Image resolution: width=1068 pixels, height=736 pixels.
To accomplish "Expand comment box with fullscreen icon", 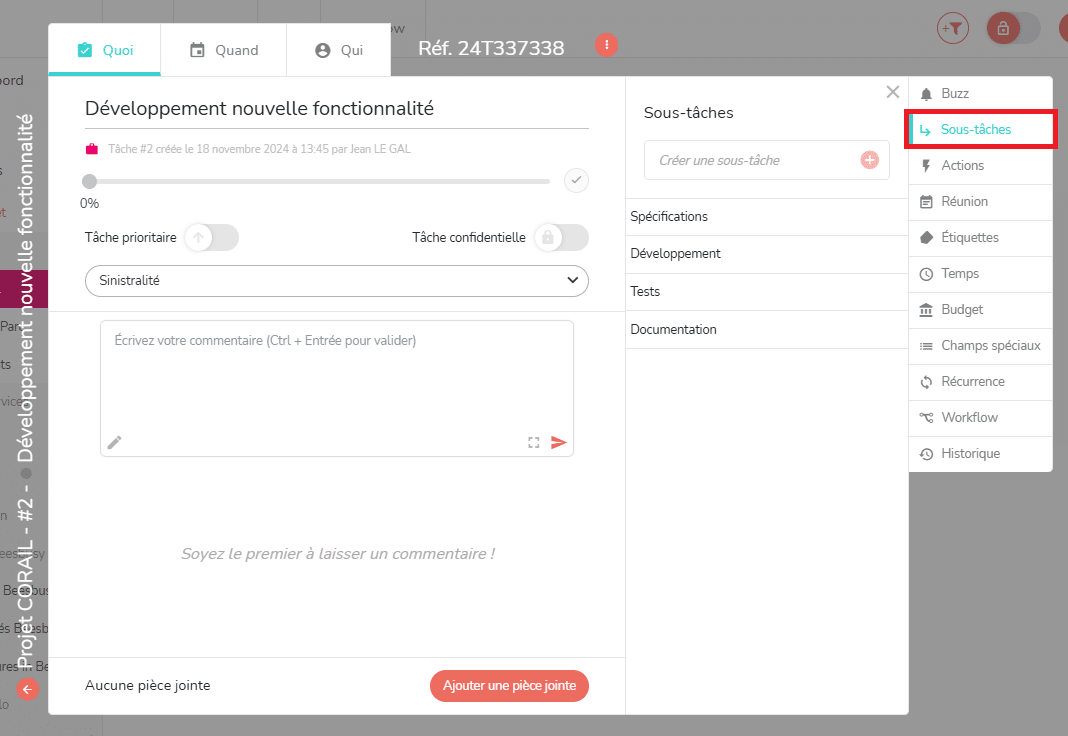I will [x=533, y=443].
